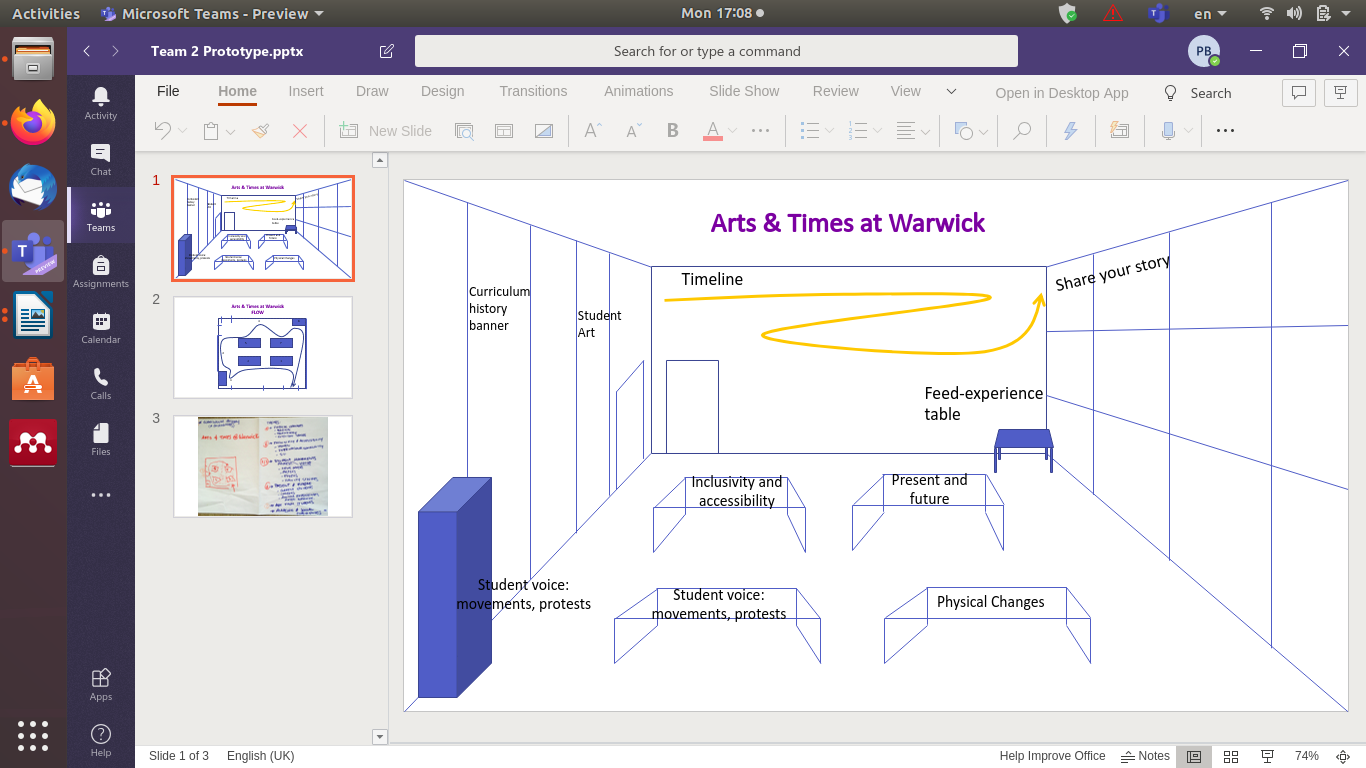Expand the font color dropdown arrow
This screenshot has width=1366, height=768.
(x=732, y=131)
